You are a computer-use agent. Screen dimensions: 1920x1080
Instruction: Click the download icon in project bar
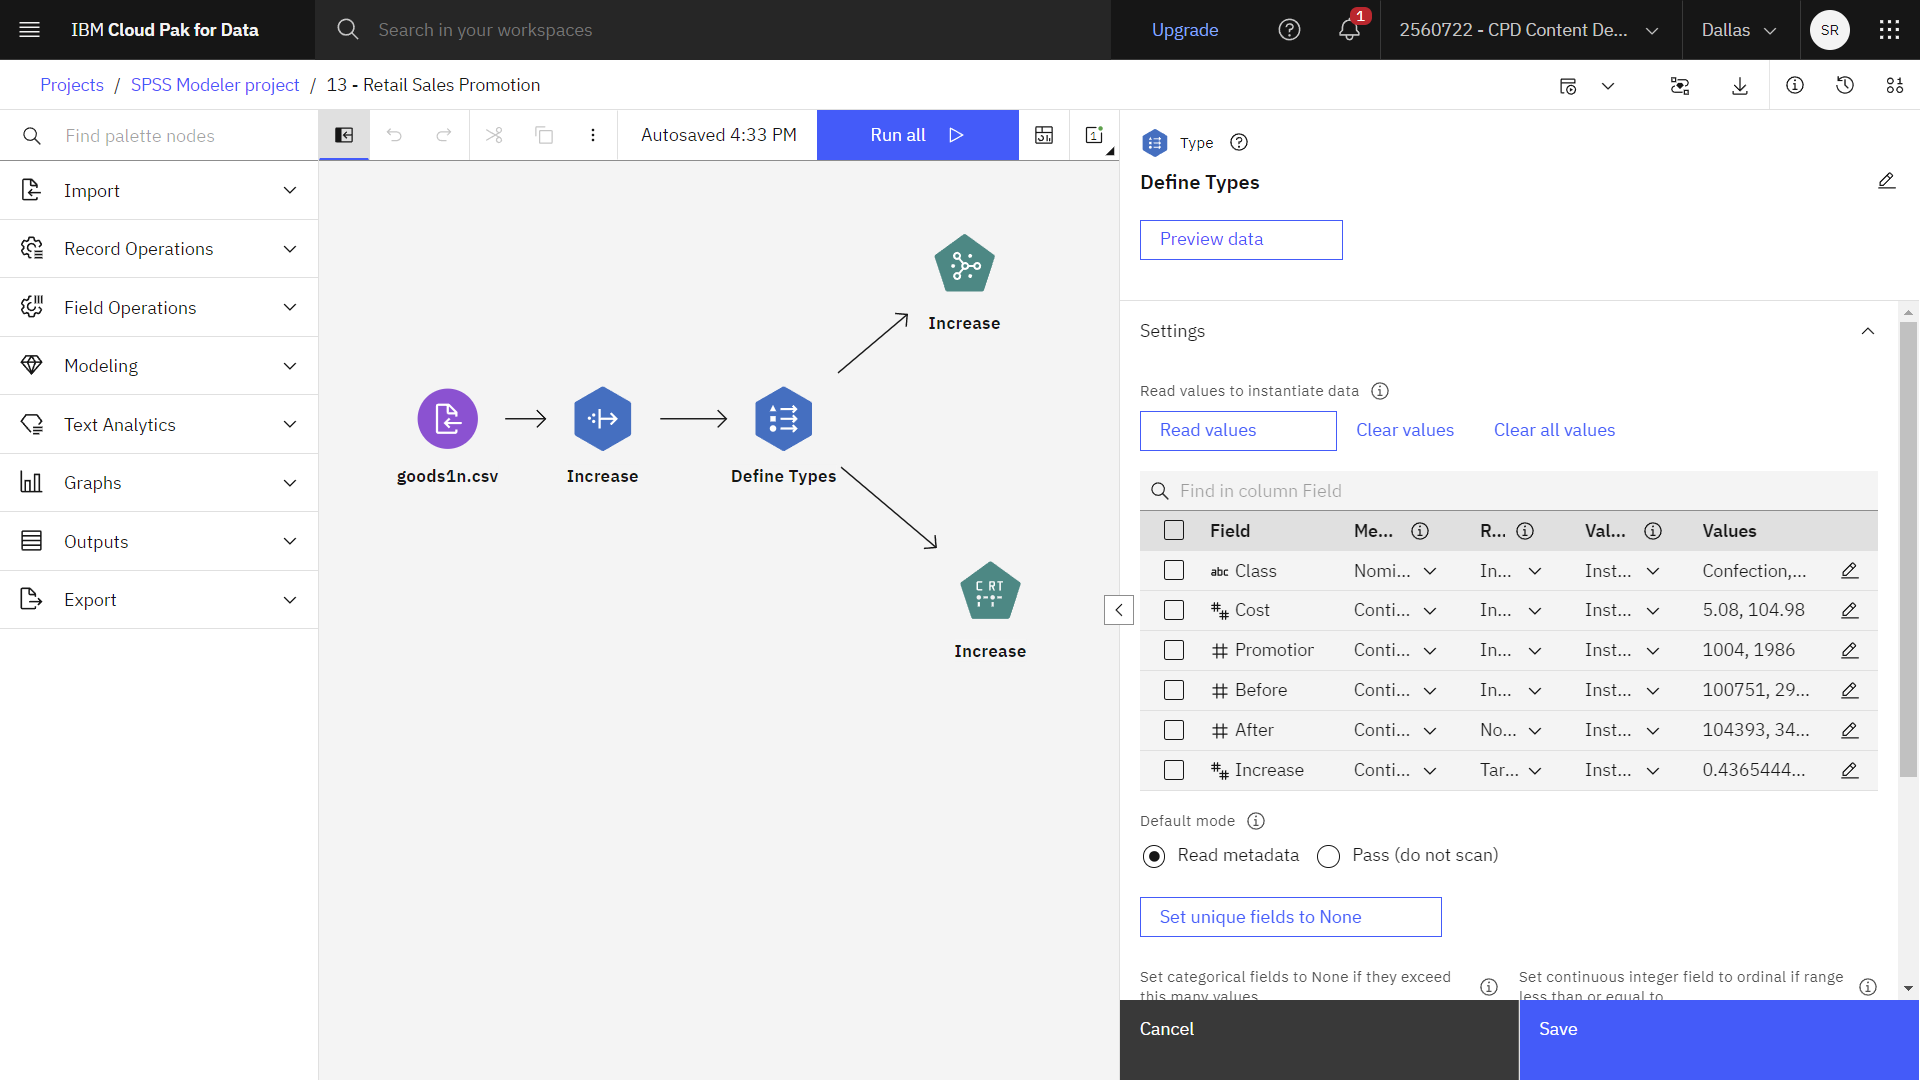1740,86
